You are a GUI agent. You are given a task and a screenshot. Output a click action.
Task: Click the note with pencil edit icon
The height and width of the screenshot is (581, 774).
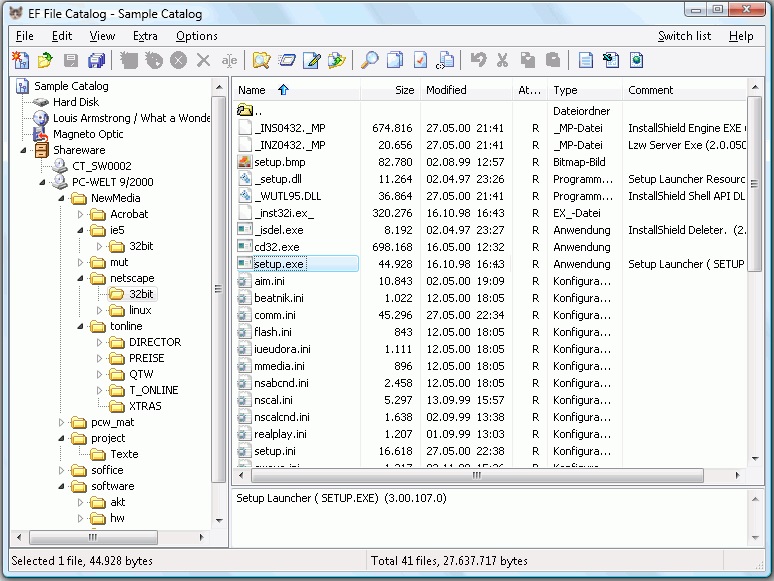312,61
